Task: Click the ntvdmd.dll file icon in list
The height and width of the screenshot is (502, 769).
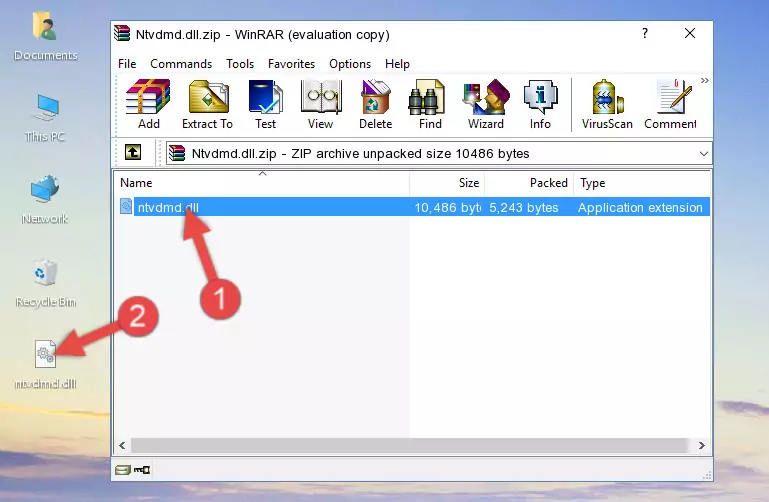Action: 126,206
